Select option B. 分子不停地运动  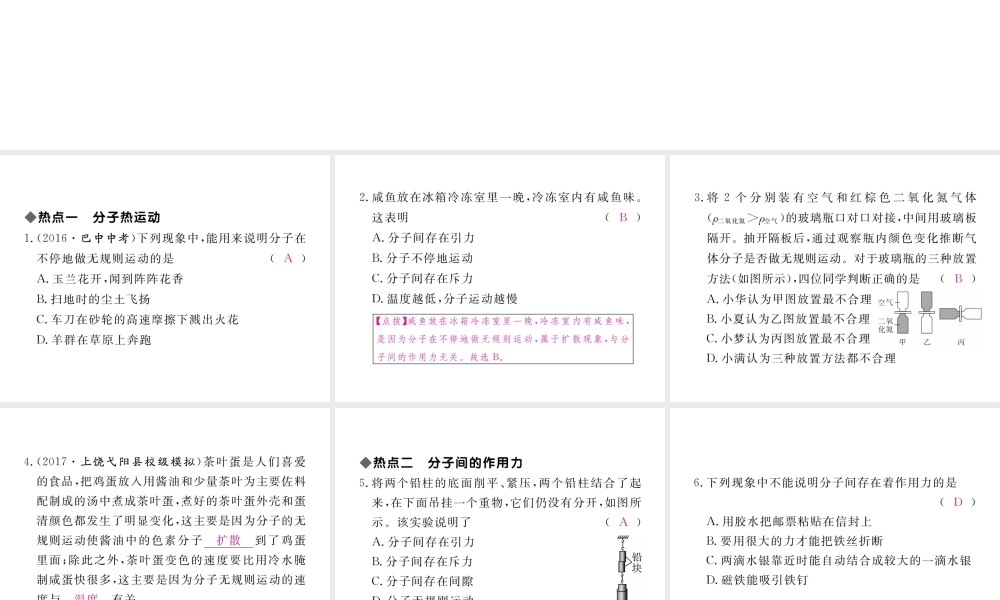[422, 258]
